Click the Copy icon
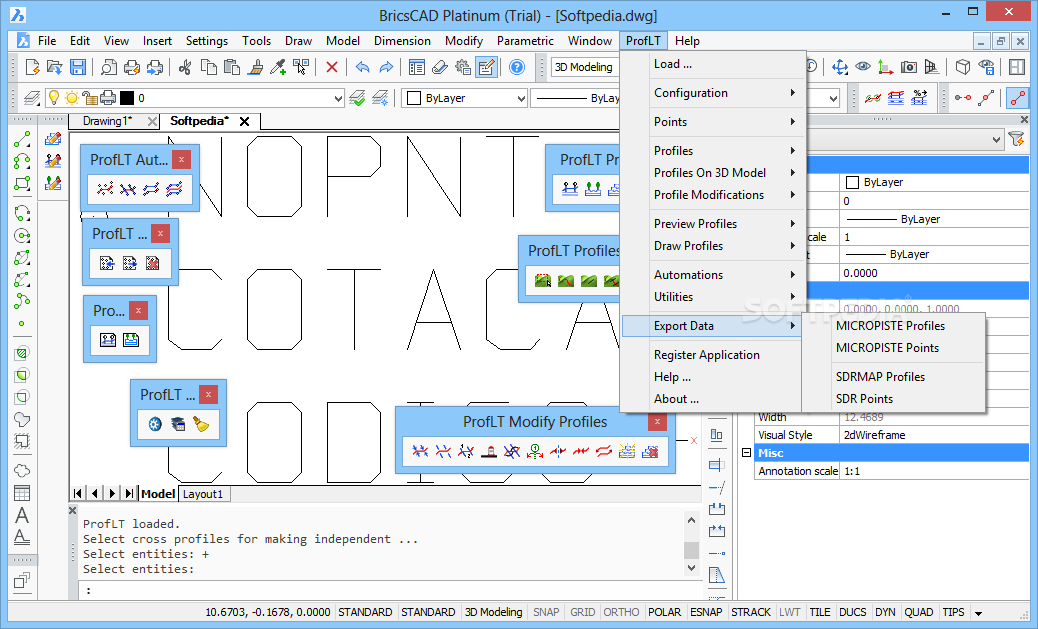The image size is (1038, 629). [209, 67]
